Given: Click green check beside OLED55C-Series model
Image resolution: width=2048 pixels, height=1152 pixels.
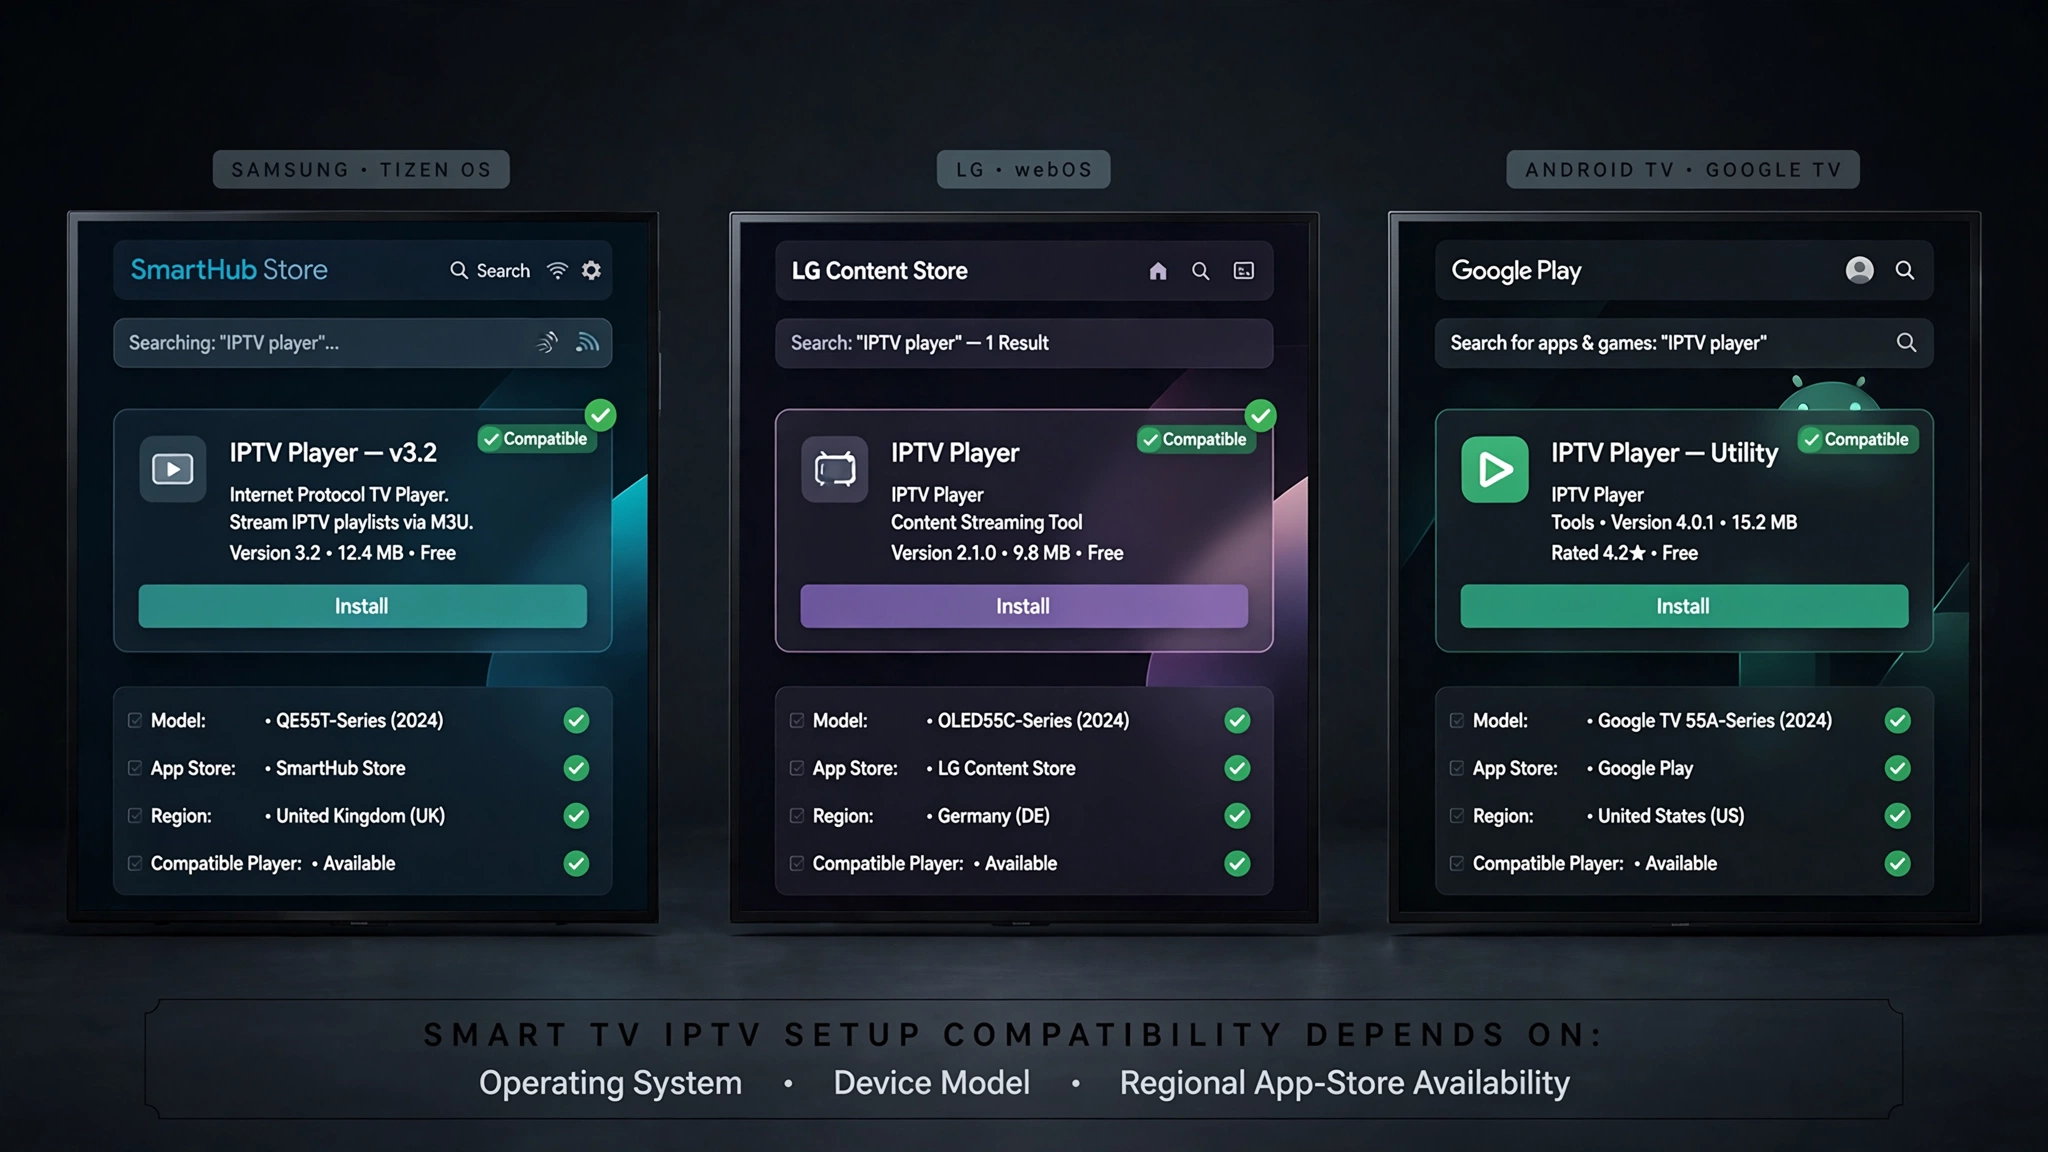Looking at the screenshot, I should pos(1238,721).
